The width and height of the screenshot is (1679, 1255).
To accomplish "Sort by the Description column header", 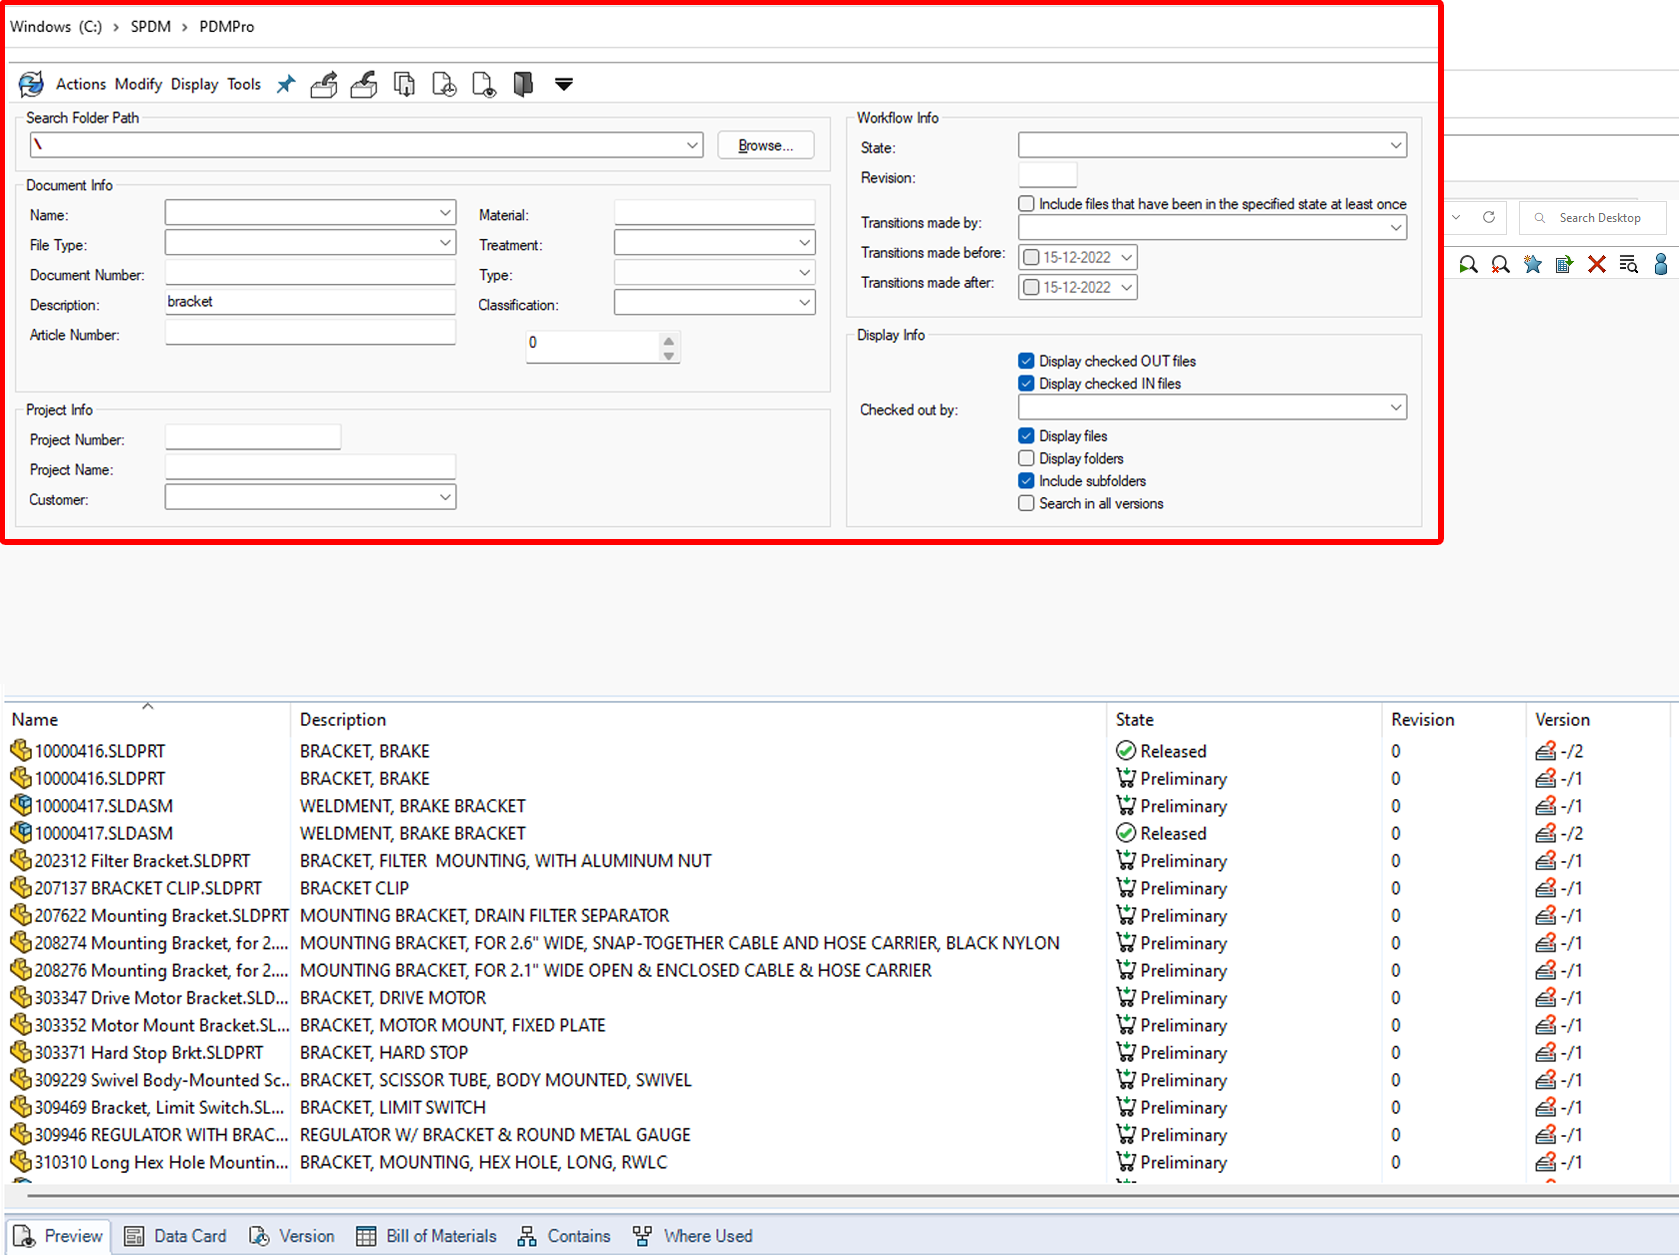I will pos(343,719).
